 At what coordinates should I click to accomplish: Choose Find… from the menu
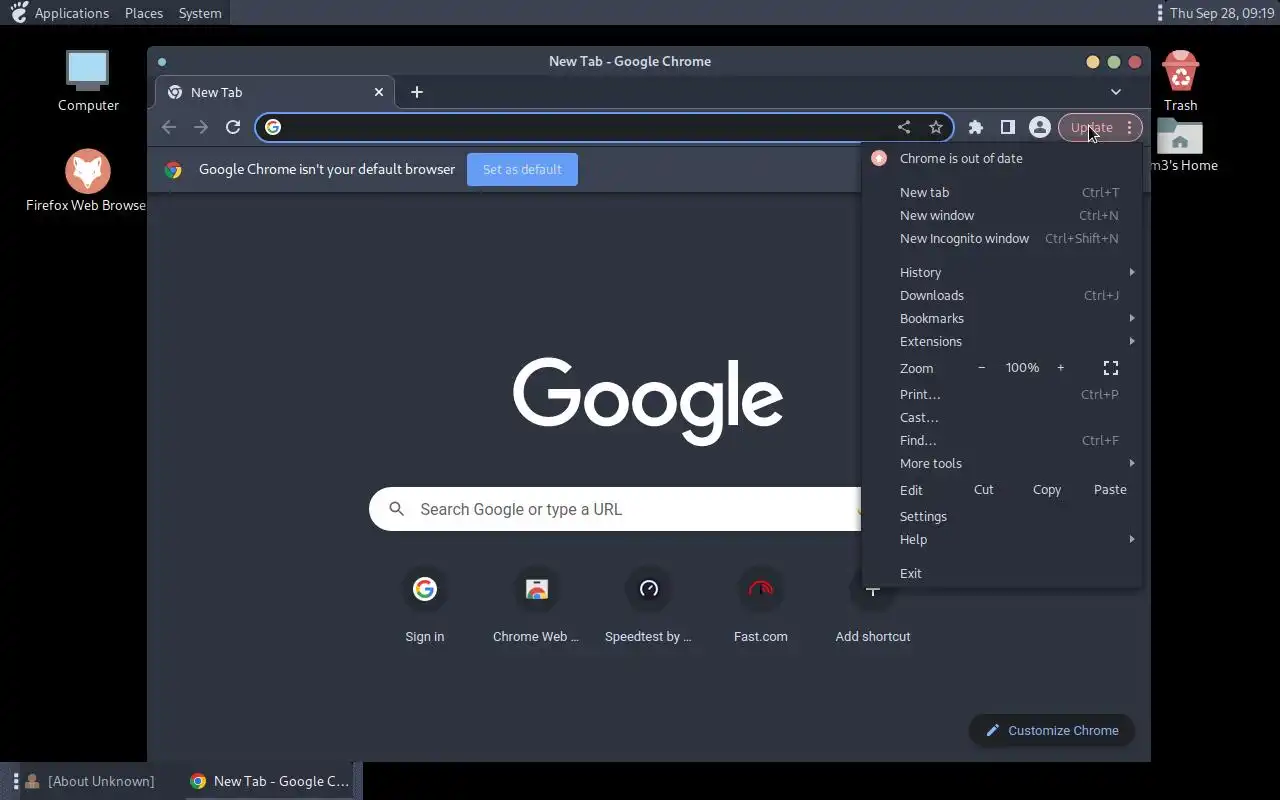click(1001, 440)
